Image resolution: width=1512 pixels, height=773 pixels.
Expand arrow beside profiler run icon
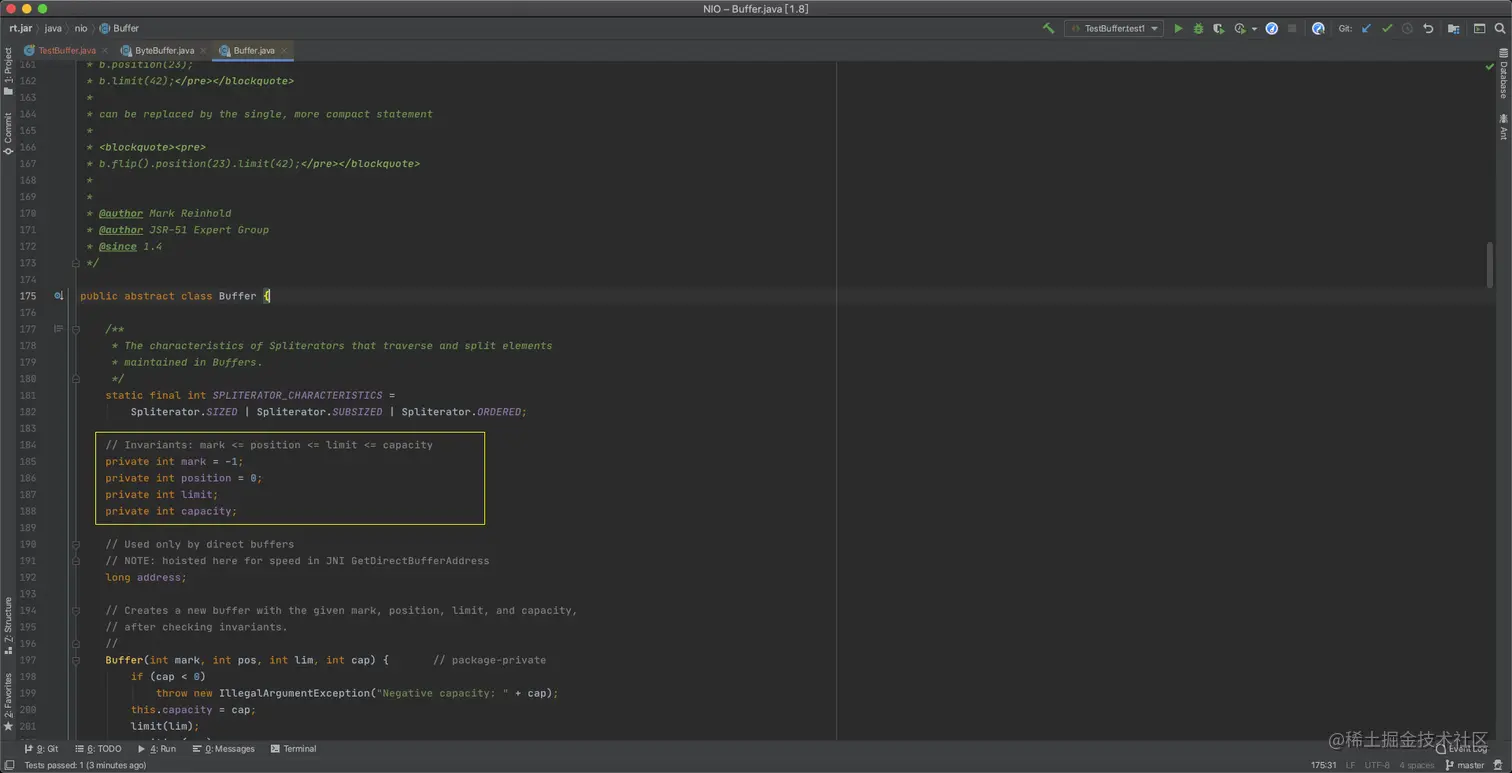[1254, 29]
